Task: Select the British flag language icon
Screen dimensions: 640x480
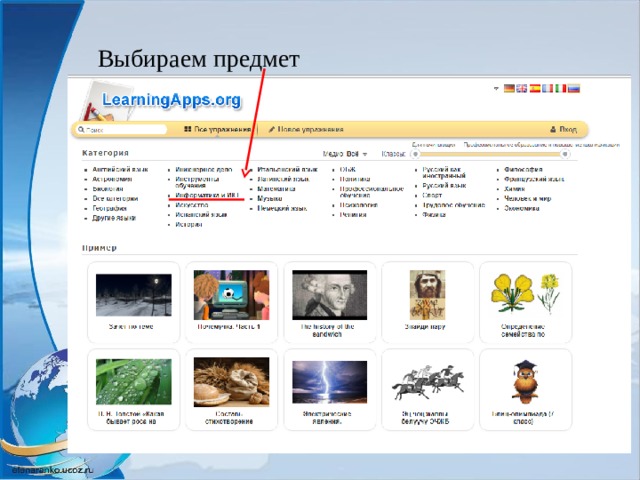Action: pos(522,89)
